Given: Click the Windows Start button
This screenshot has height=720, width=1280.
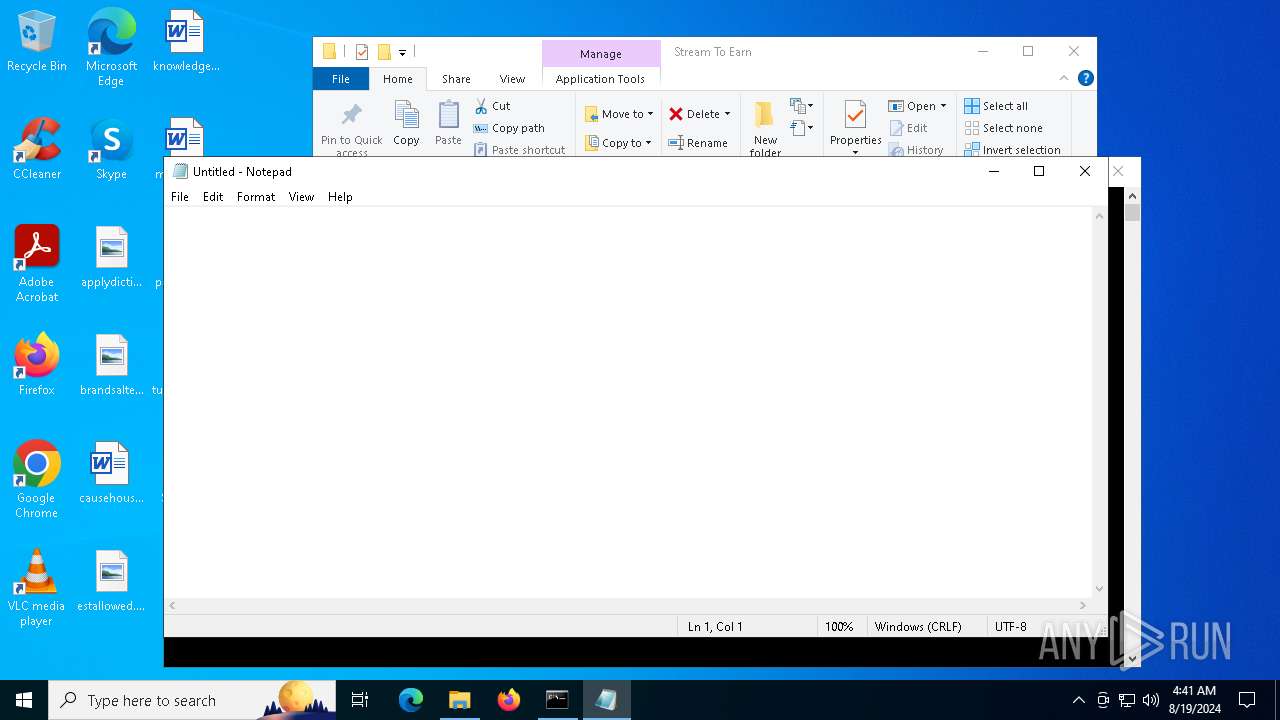Looking at the screenshot, I should coord(24,700).
